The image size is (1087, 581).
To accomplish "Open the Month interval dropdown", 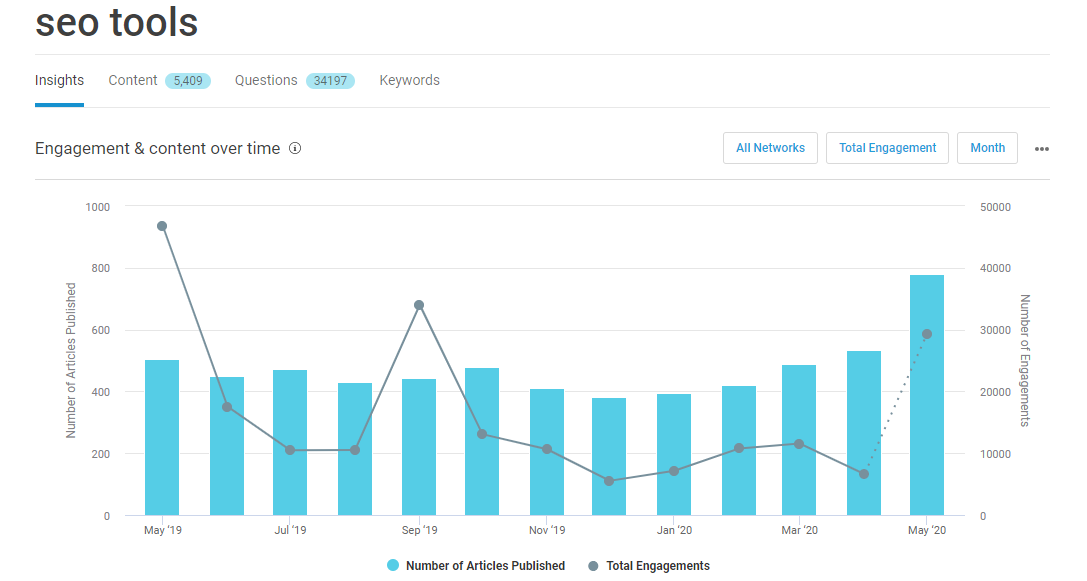I will 987,148.
